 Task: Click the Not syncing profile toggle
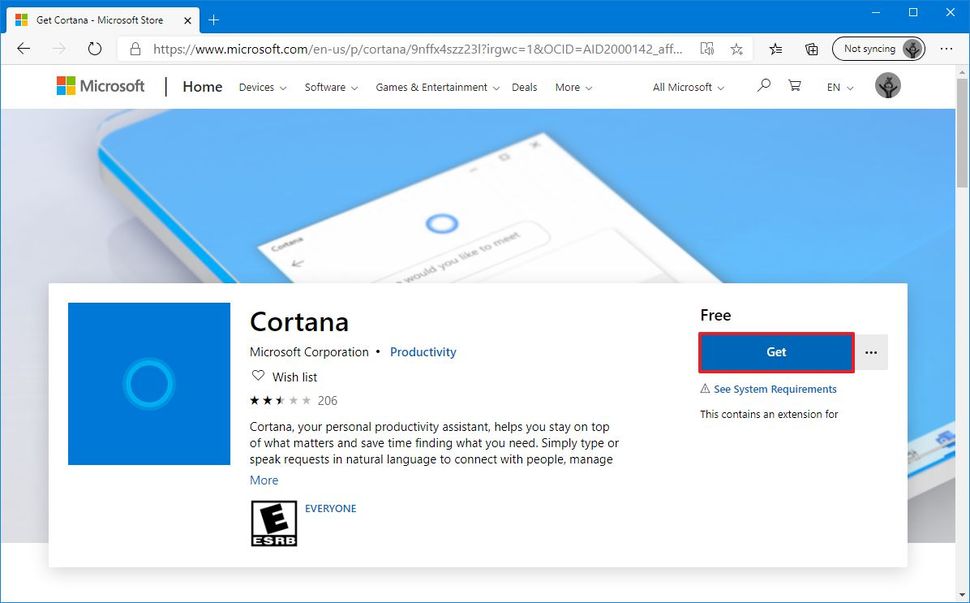[878, 48]
